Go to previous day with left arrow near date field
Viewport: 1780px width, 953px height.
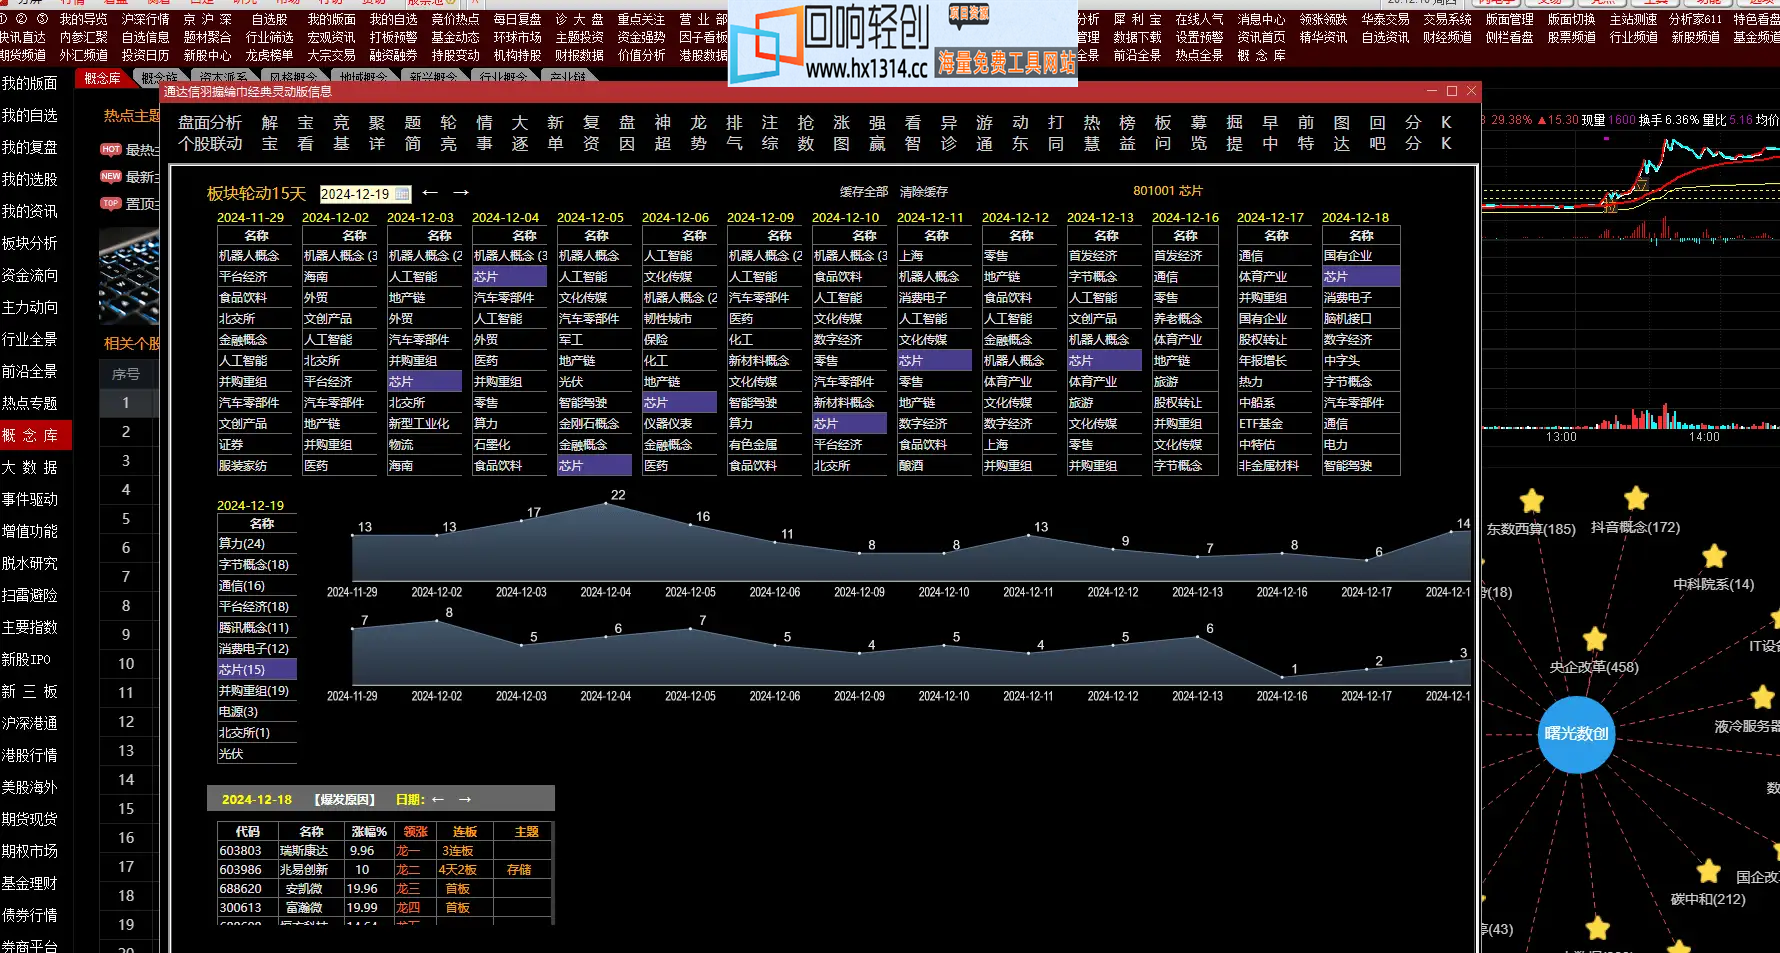pyautogui.click(x=430, y=192)
